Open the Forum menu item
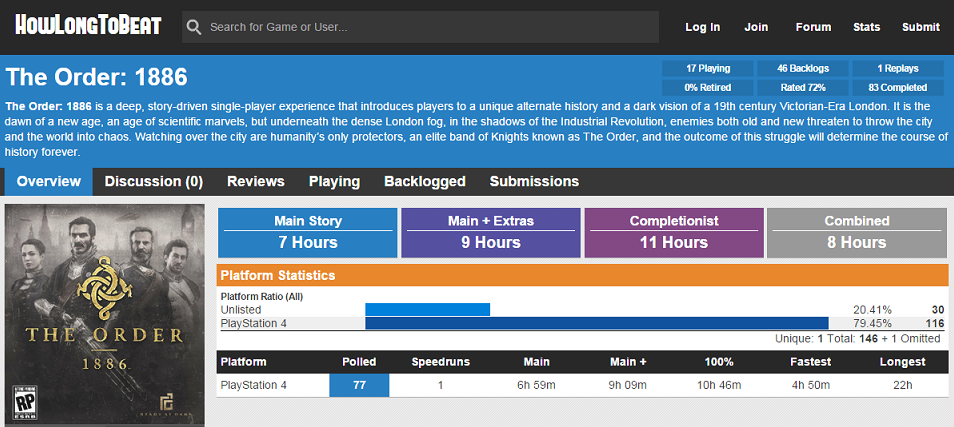 813,27
